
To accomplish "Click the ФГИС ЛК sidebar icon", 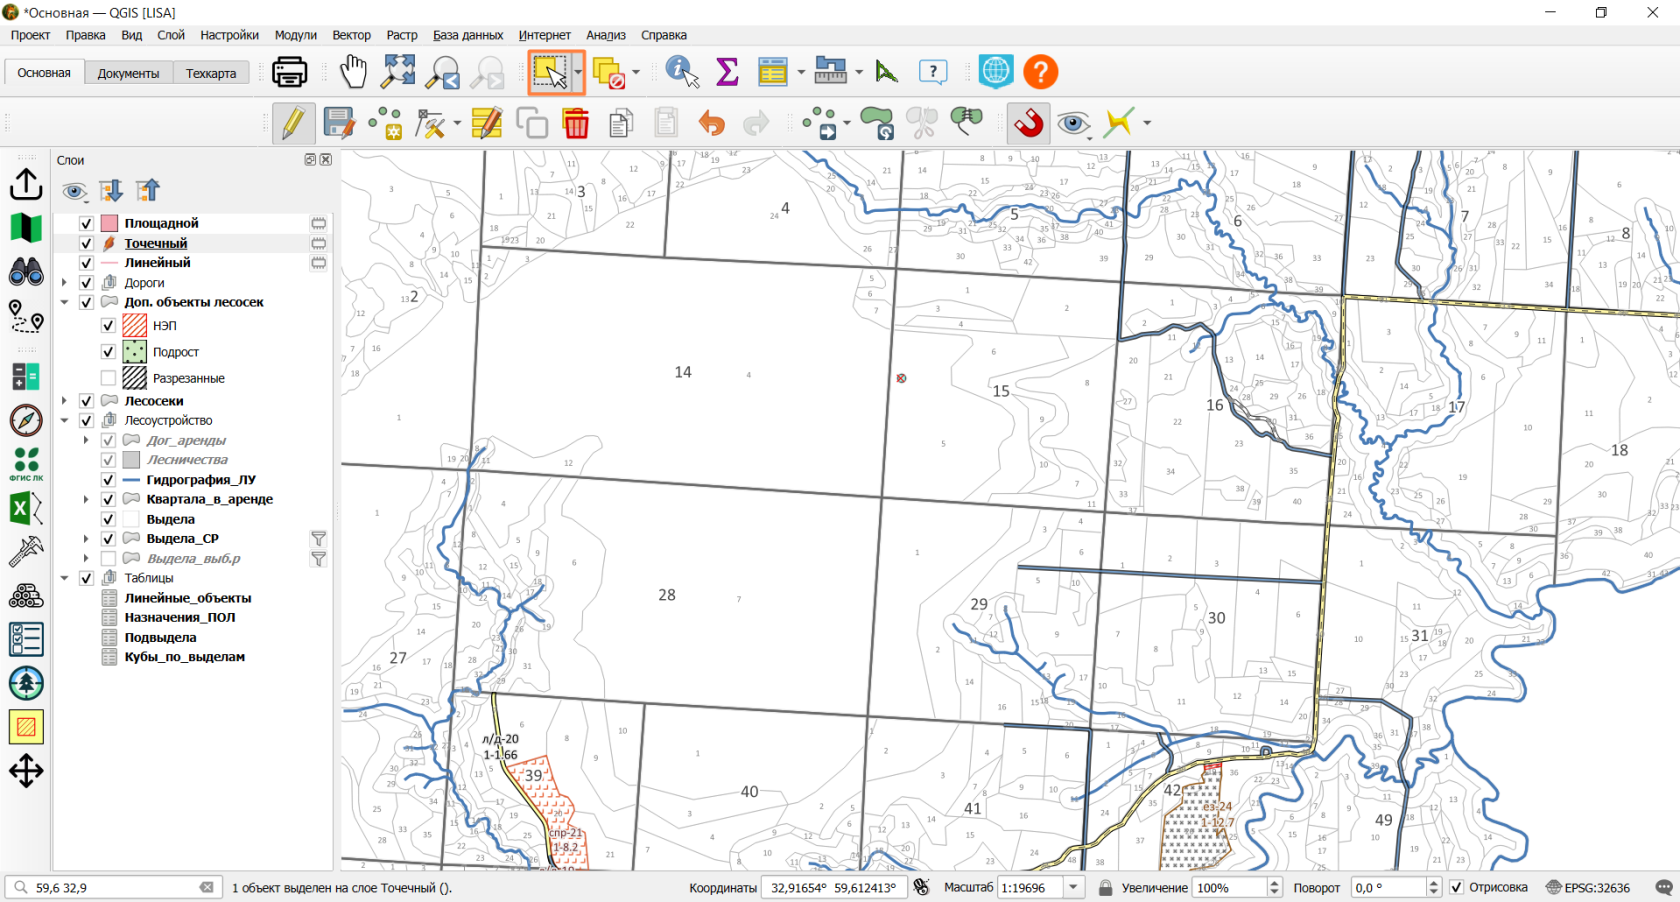I will (x=26, y=465).
